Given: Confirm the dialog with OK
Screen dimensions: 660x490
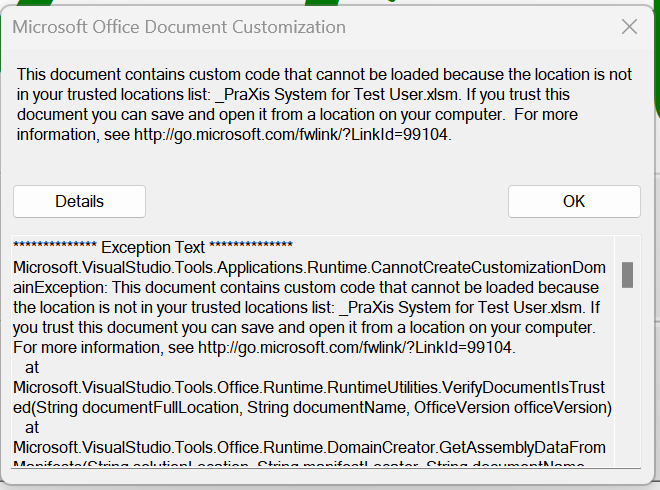Looking at the screenshot, I should (574, 201).
